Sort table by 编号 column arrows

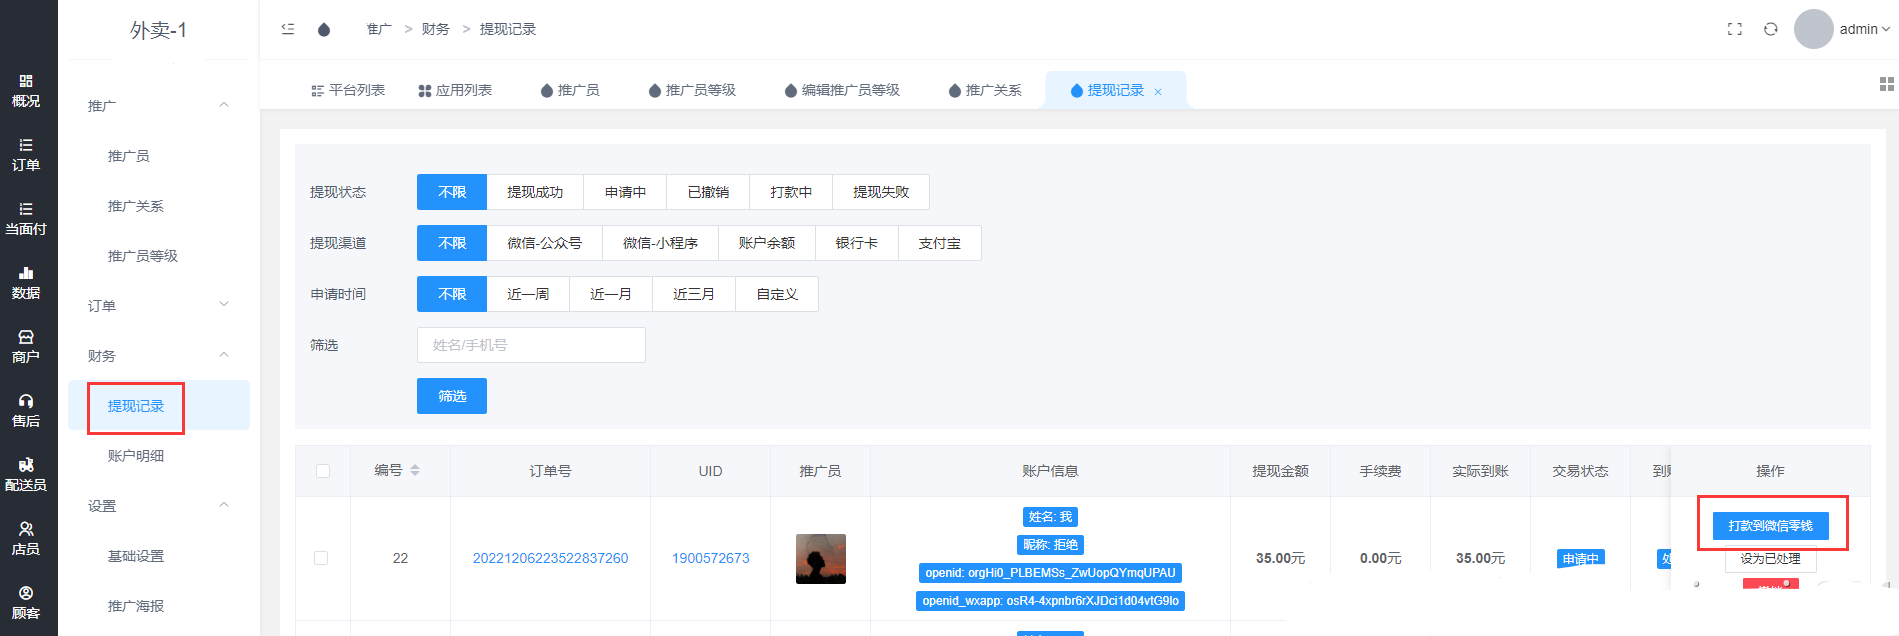point(415,470)
